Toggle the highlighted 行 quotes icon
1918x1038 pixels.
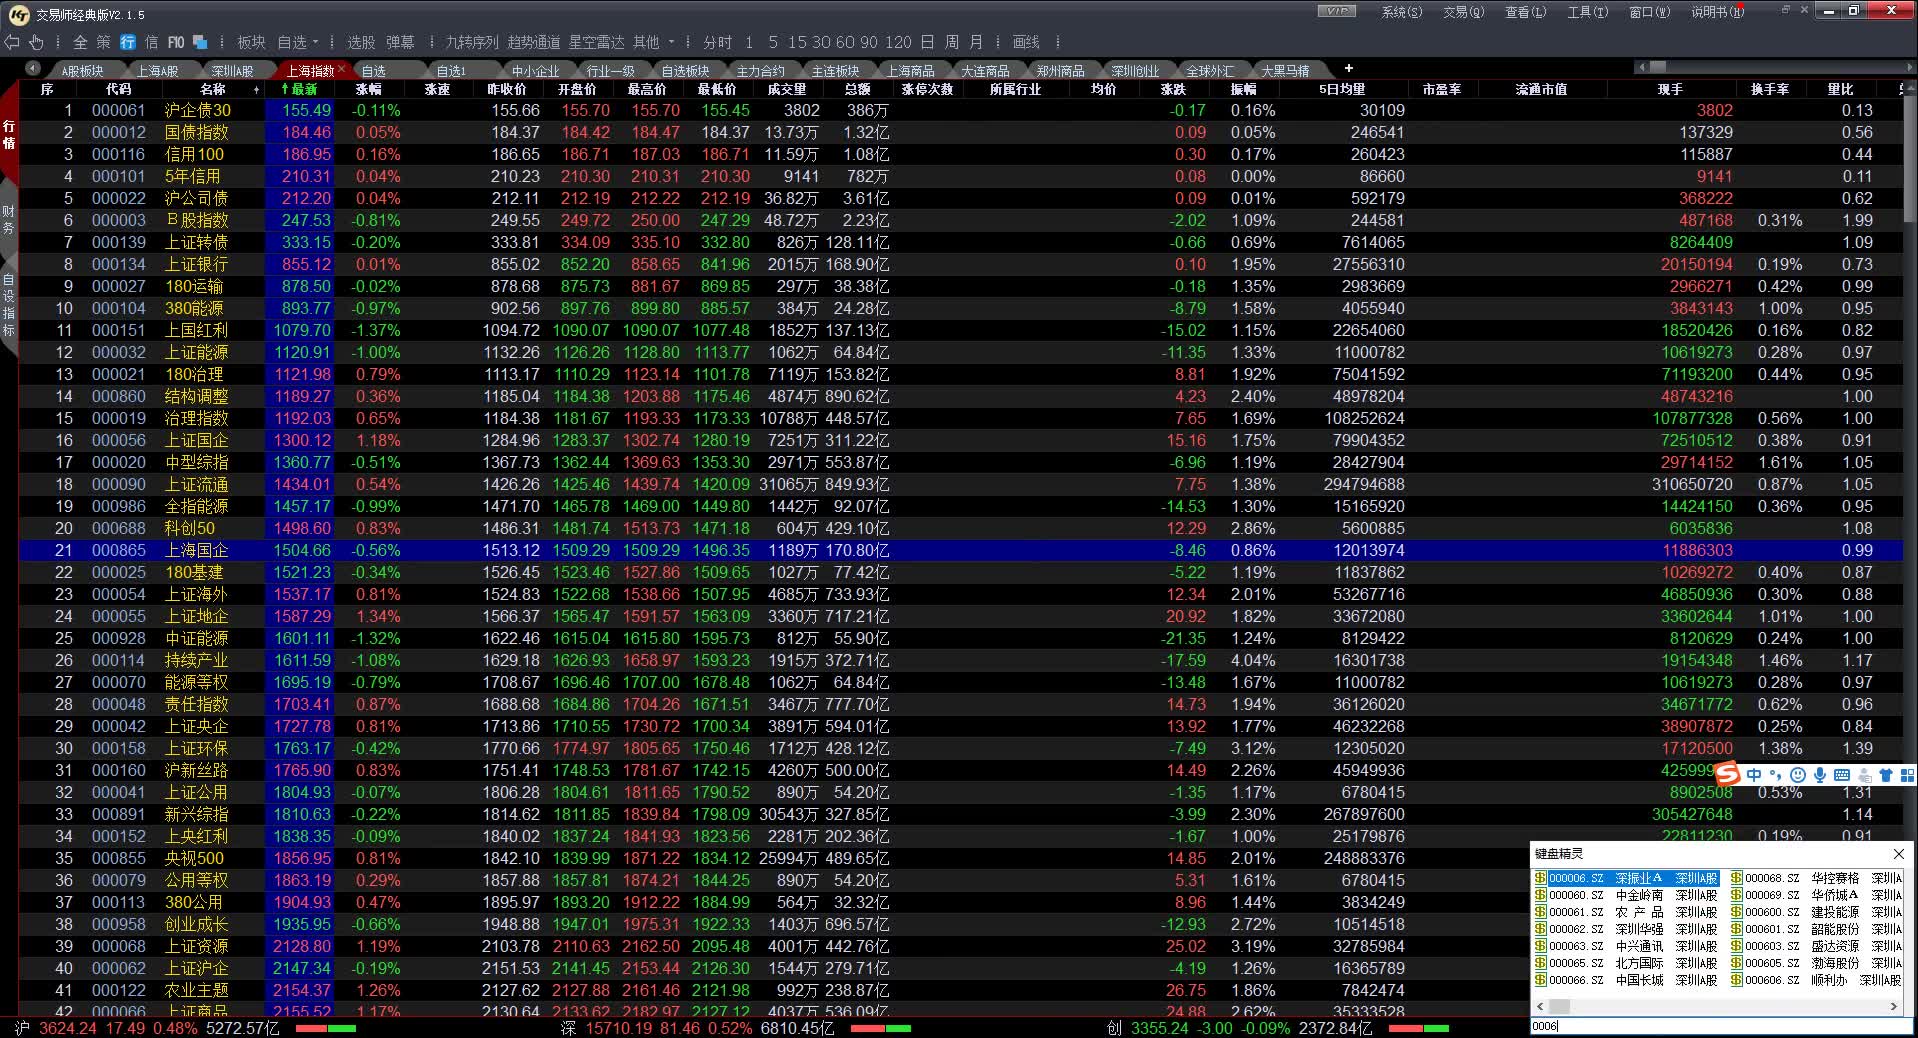tap(128, 42)
